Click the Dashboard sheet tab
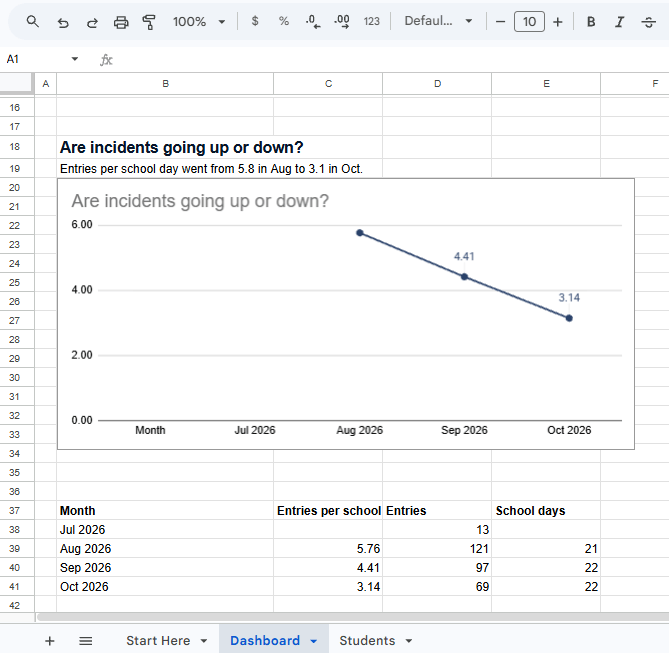The image size is (669, 653). 265,641
